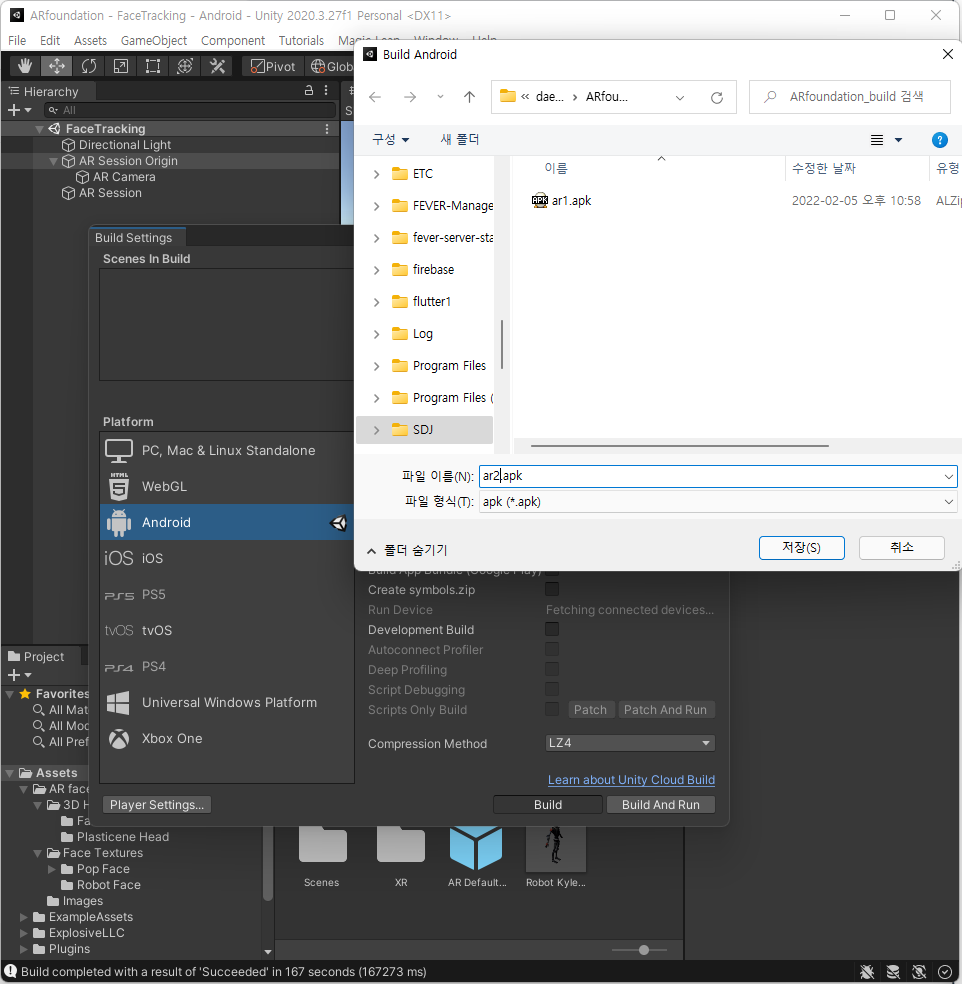Image resolution: width=962 pixels, height=984 pixels.
Task: Select Universal Windows Platform
Action: point(227,702)
